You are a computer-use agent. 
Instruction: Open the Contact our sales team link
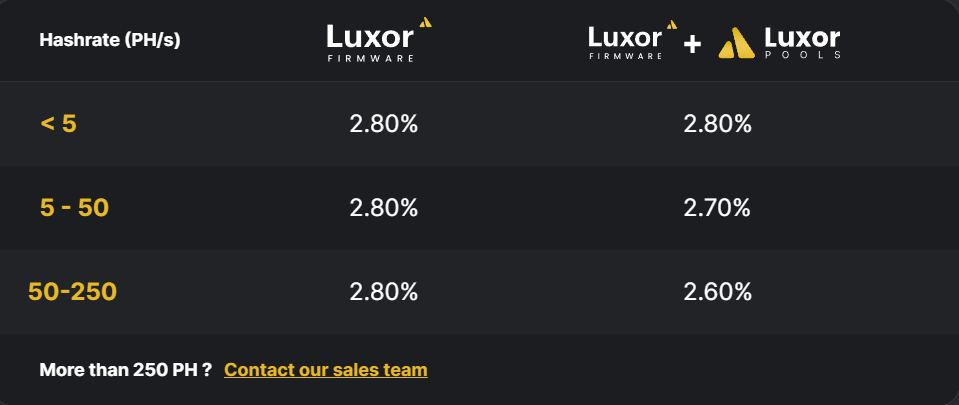[325, 370]
